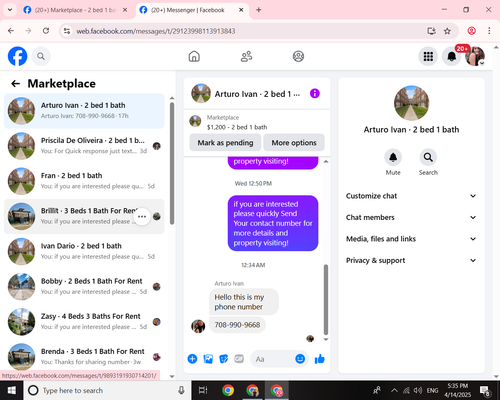Expand Chat members section
Image resolution: width=500 pixels, height=400 pixels.
pos(411,217)
